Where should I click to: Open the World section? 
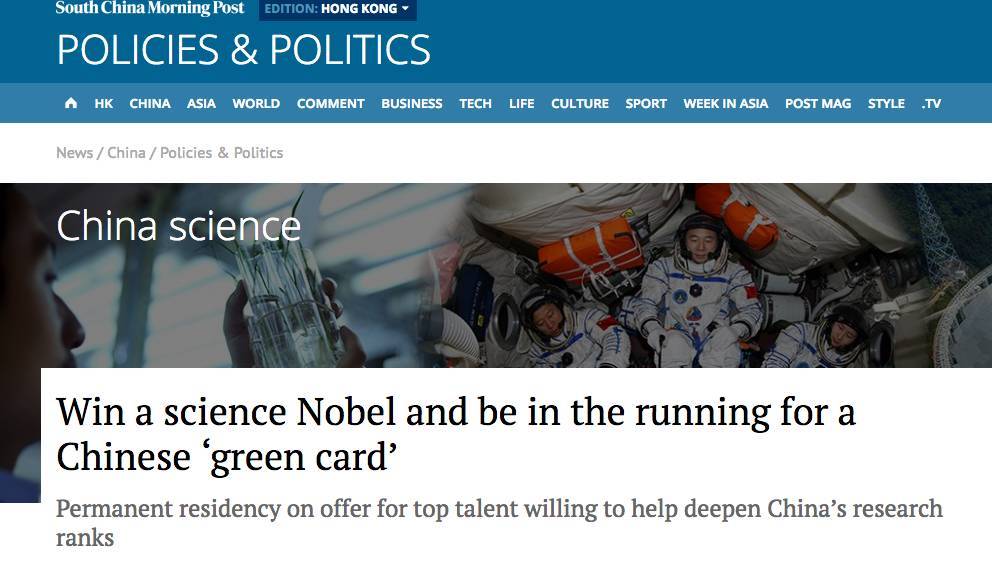256,103
